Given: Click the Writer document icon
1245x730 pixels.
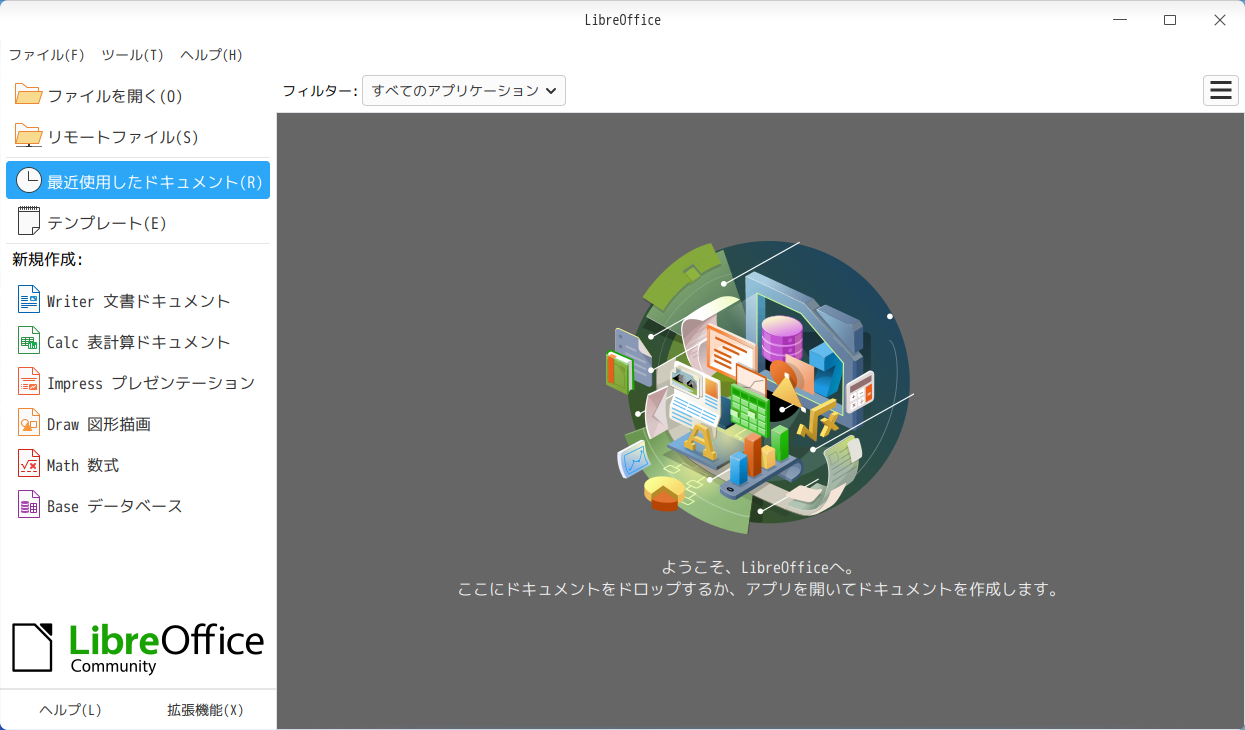Looking at the screenshot, I should (x=29, y=300).
